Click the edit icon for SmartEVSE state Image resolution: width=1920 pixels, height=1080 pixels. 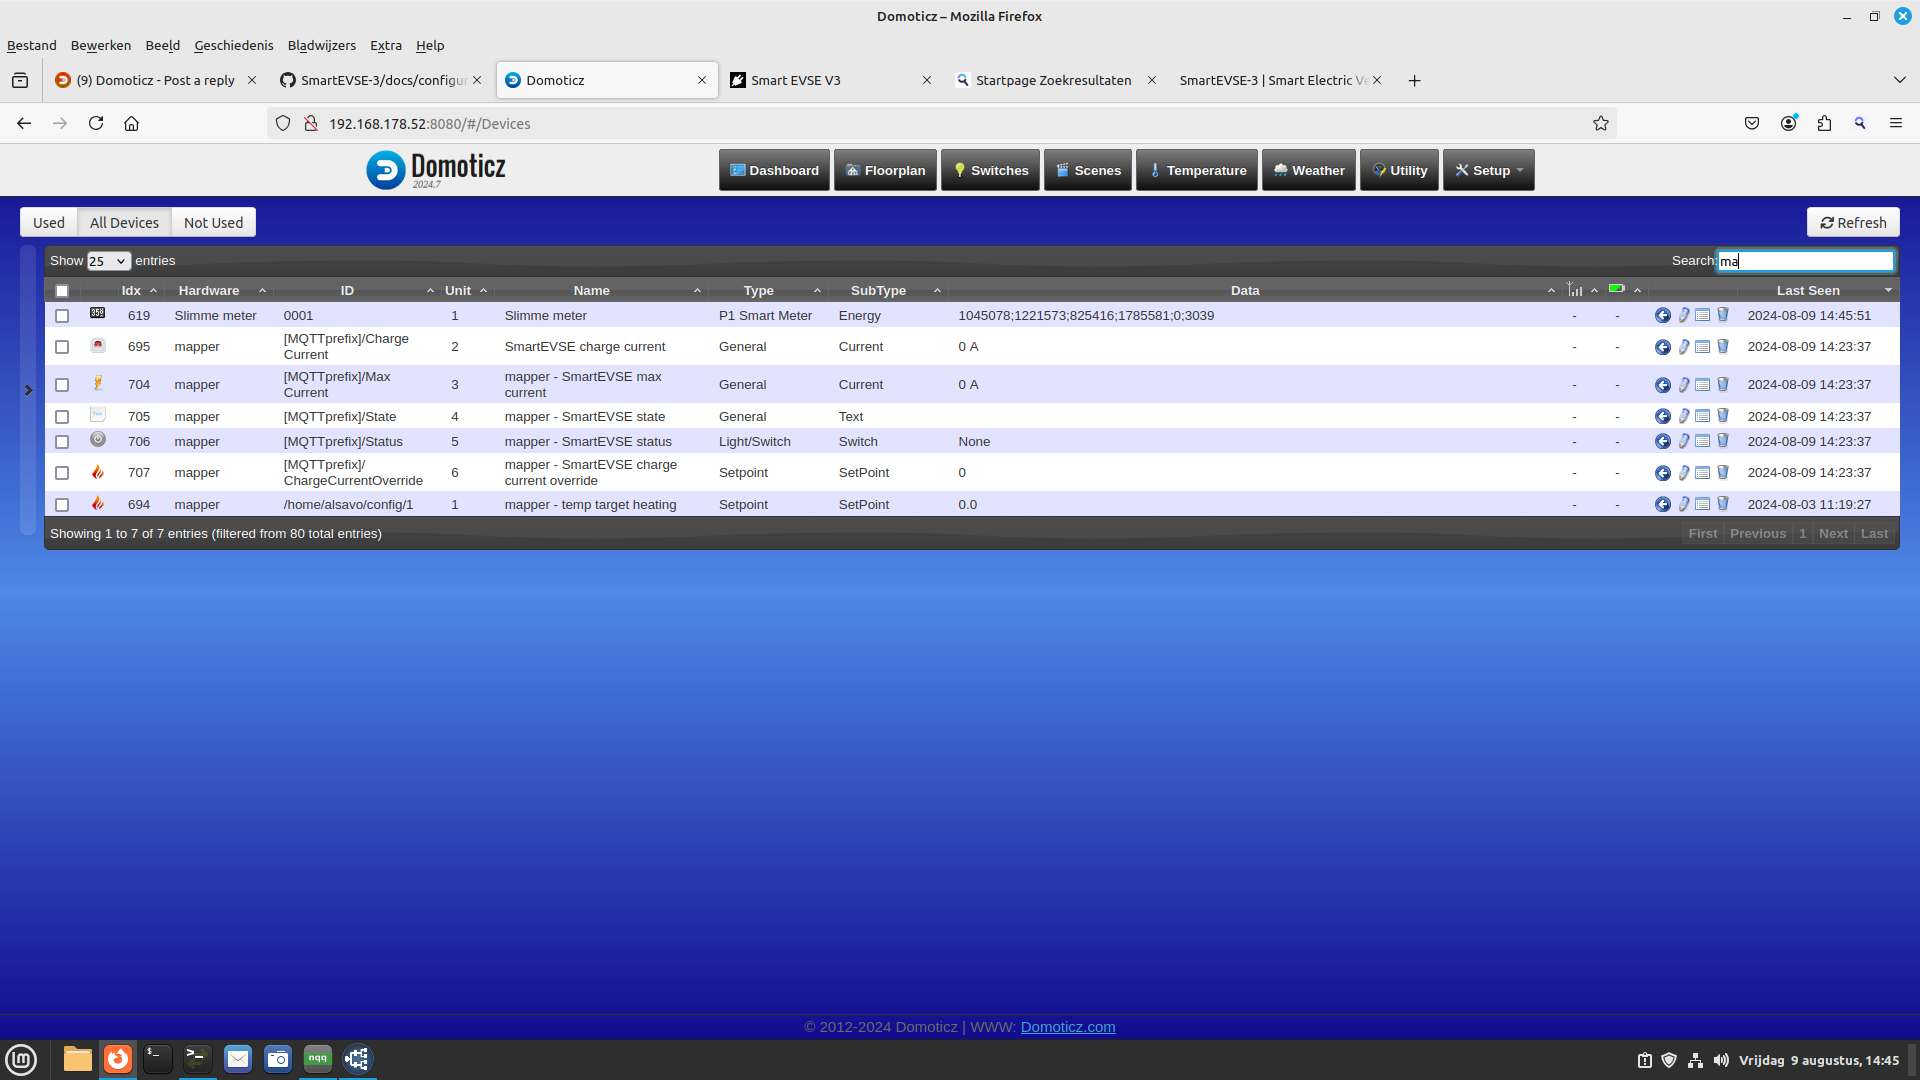(x=1685, y=417)
